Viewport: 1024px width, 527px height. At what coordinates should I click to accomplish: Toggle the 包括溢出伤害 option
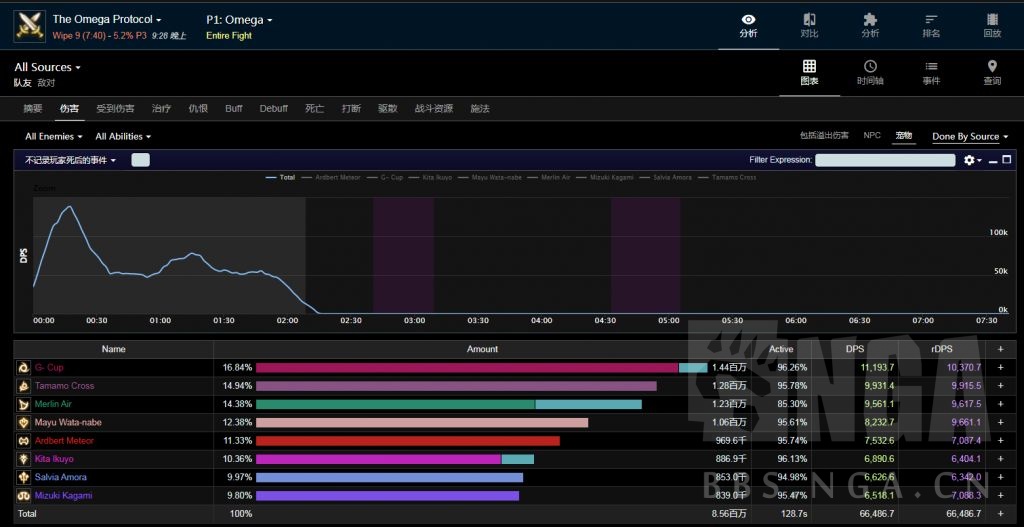pos(824,136)
